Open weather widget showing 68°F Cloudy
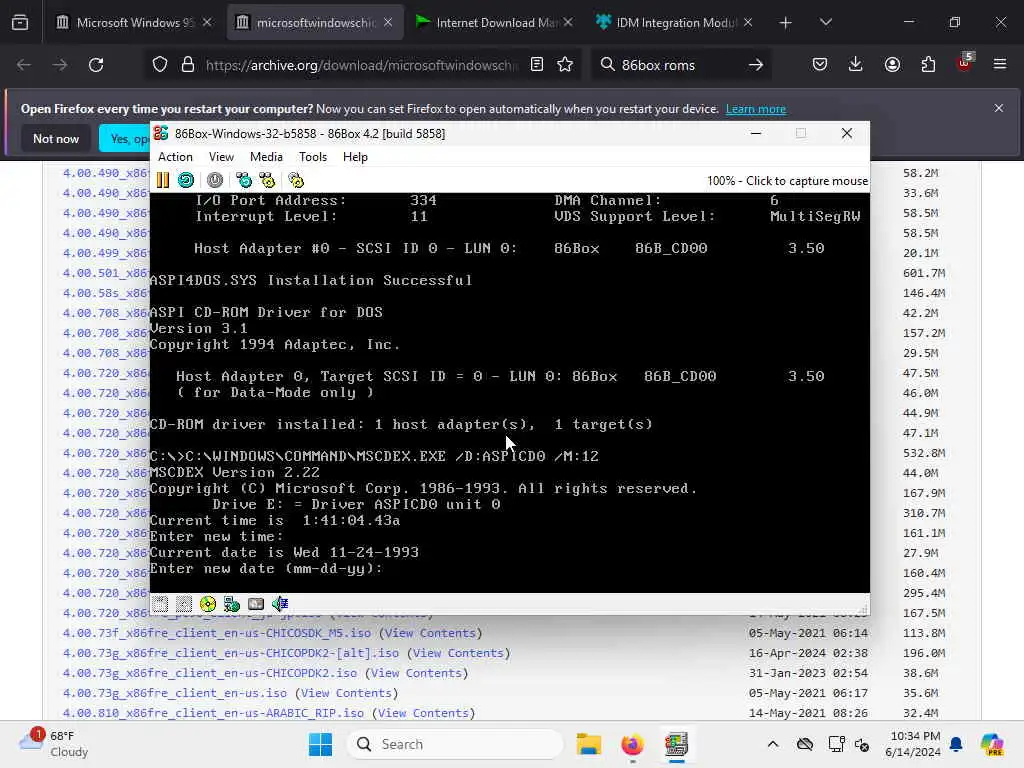 [x=54, y=744]
